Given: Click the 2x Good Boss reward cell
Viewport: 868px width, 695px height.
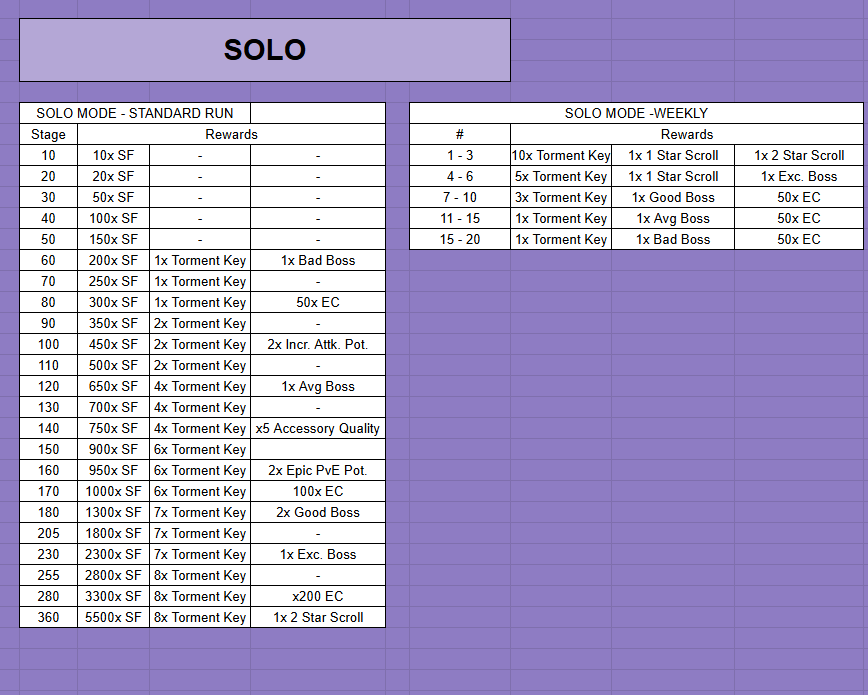Looking at the screenshot, I should point(318,512).
